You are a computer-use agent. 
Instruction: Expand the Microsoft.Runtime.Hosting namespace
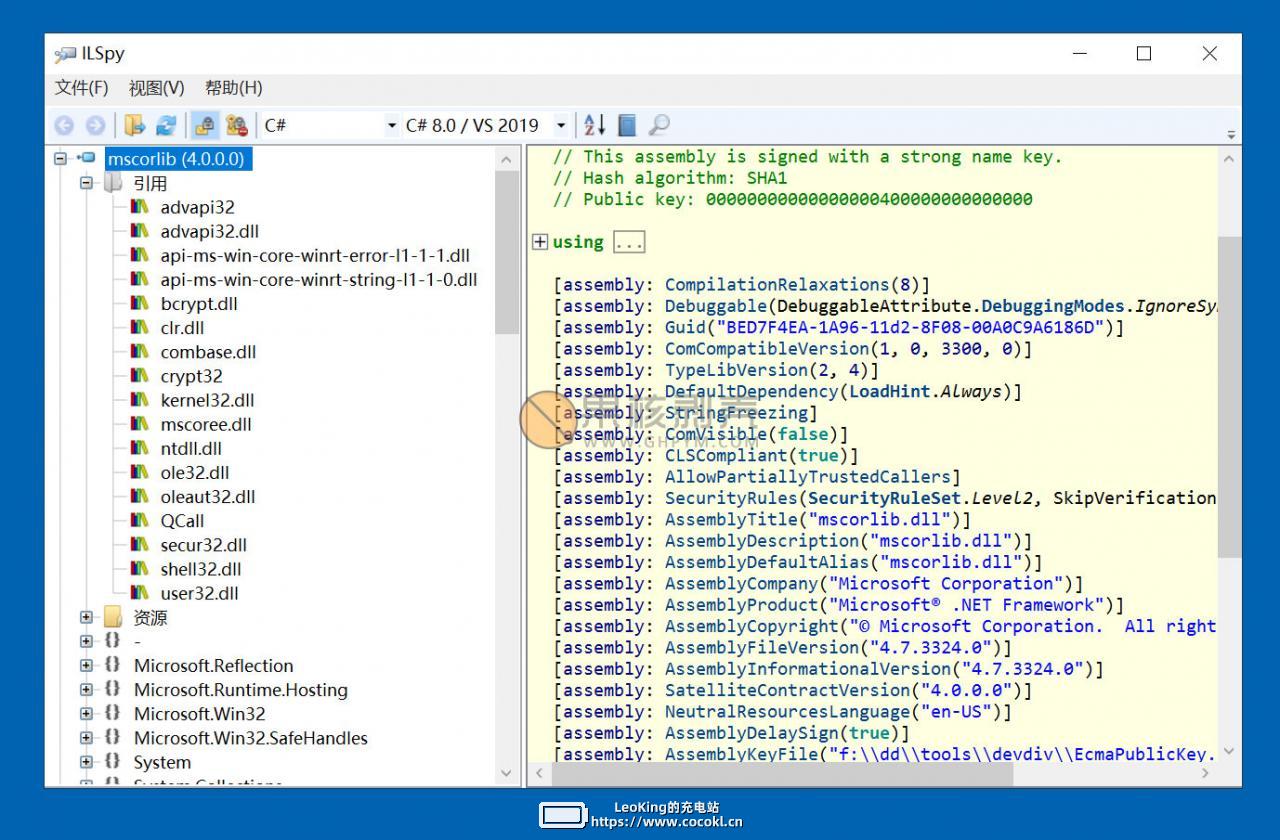(x=86, y=689)
